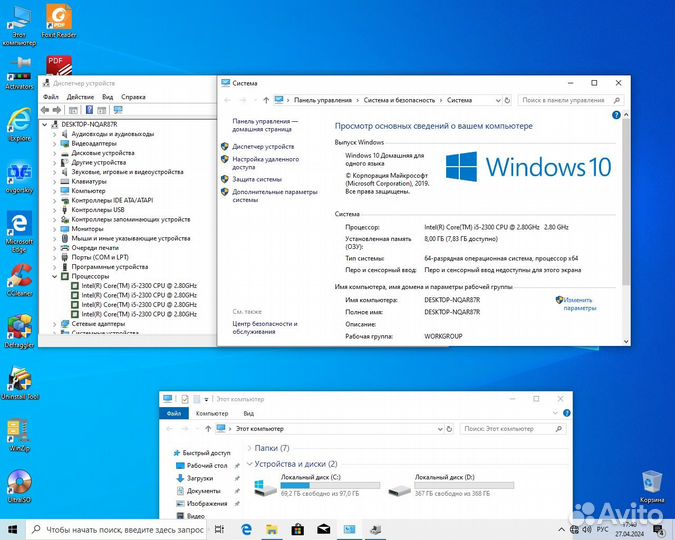Open address dropdown in Система window
The image size is (675, 540).
(498, 100)
